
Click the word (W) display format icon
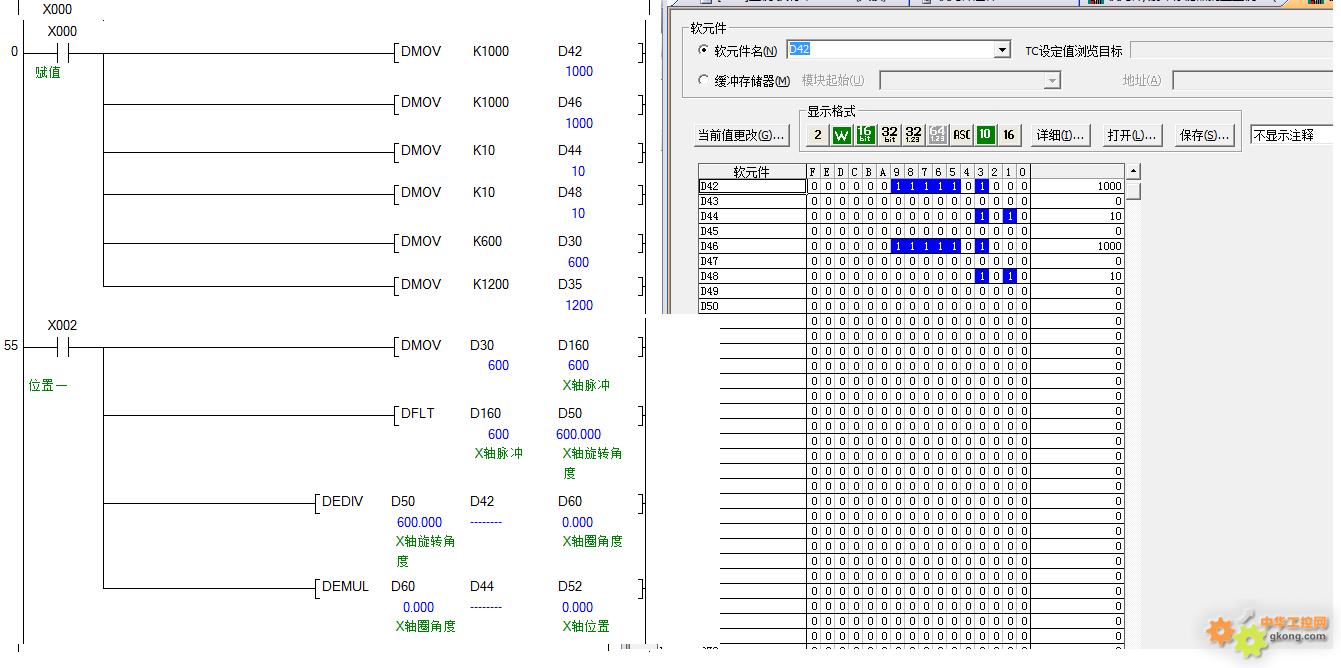coord(841,135)
